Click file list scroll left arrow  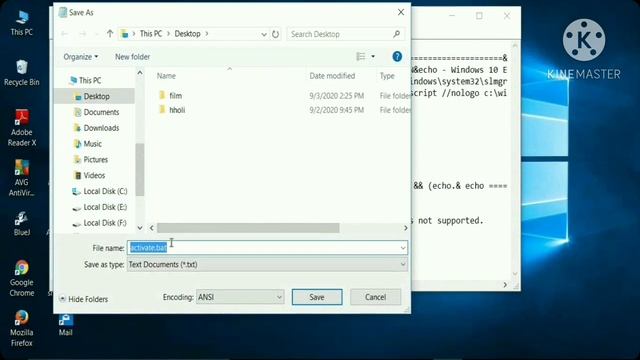coord(152,228)
